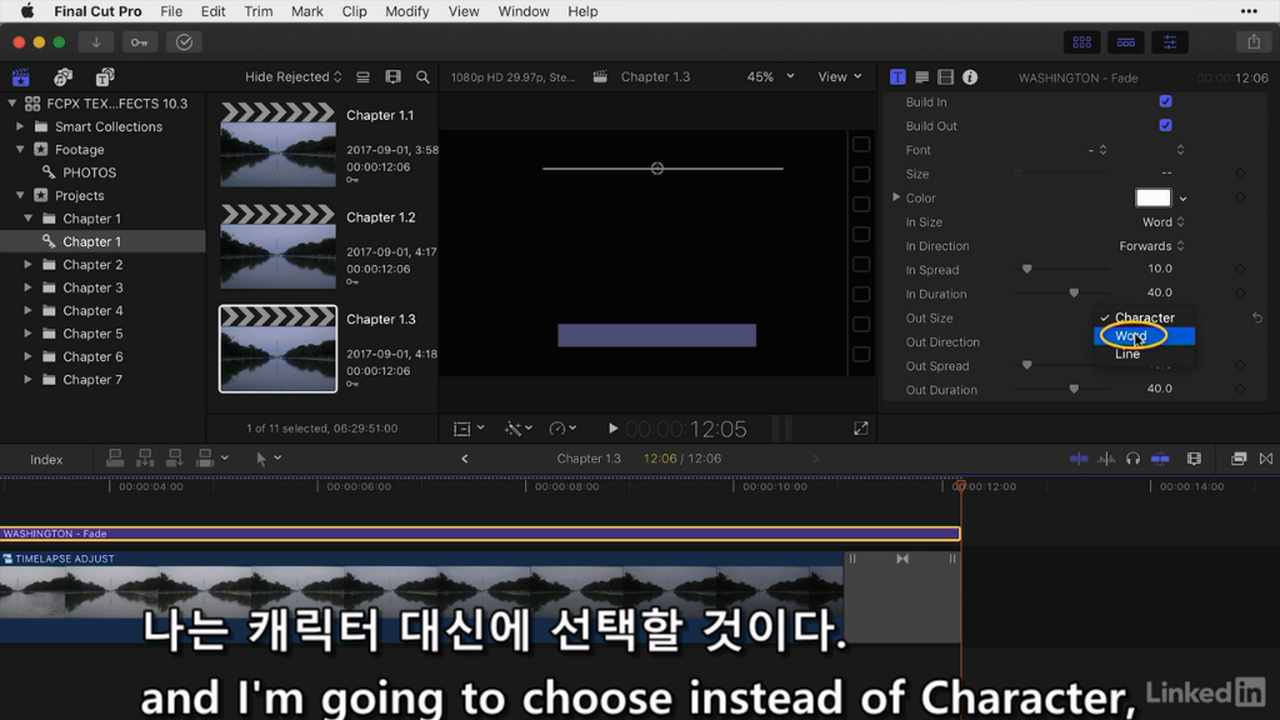Open the Modify menu
The width and height of the screenshot is (1280, 720).
click(406, 11)
